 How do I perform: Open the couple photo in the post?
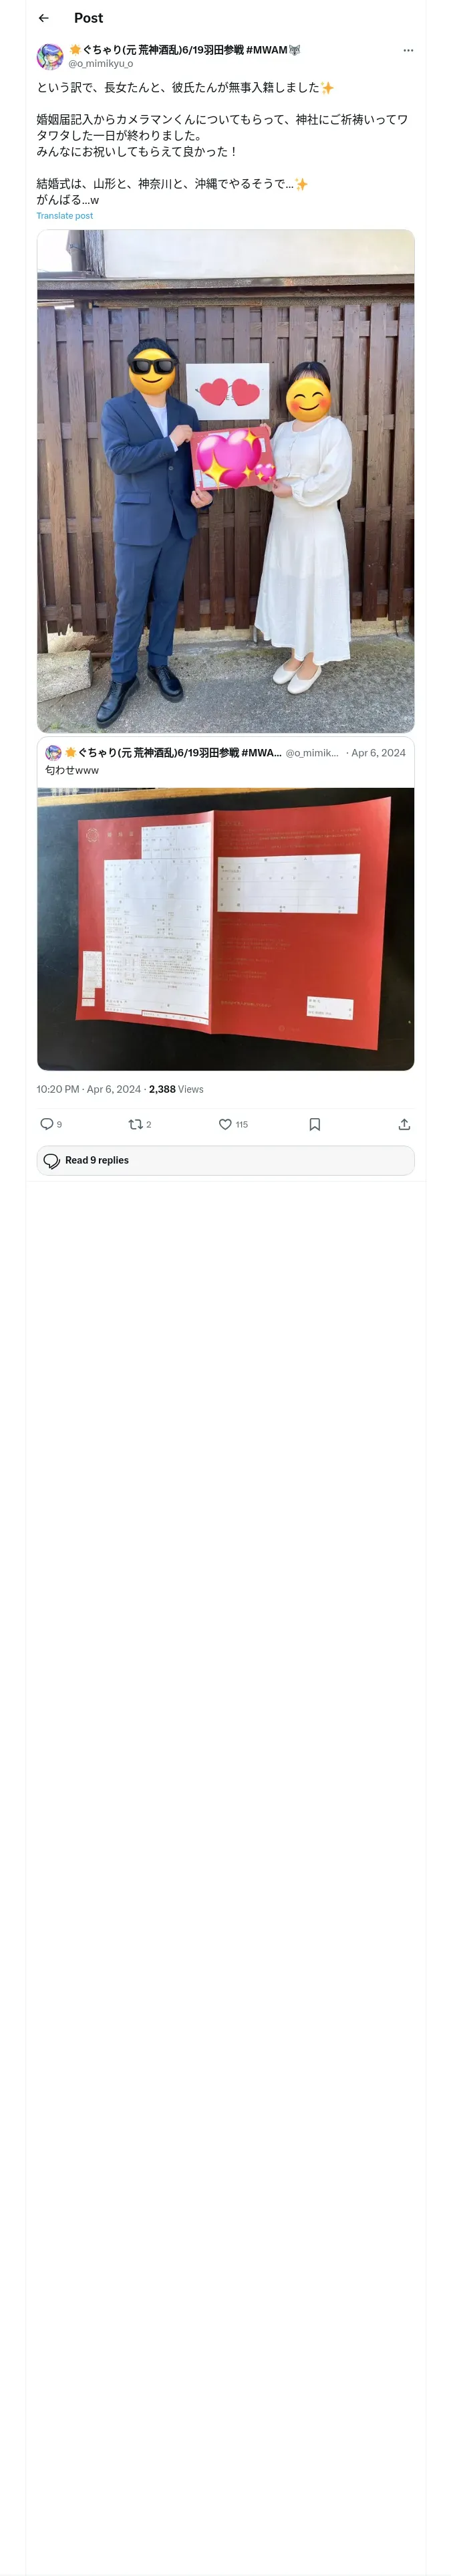tap(225, 480)
